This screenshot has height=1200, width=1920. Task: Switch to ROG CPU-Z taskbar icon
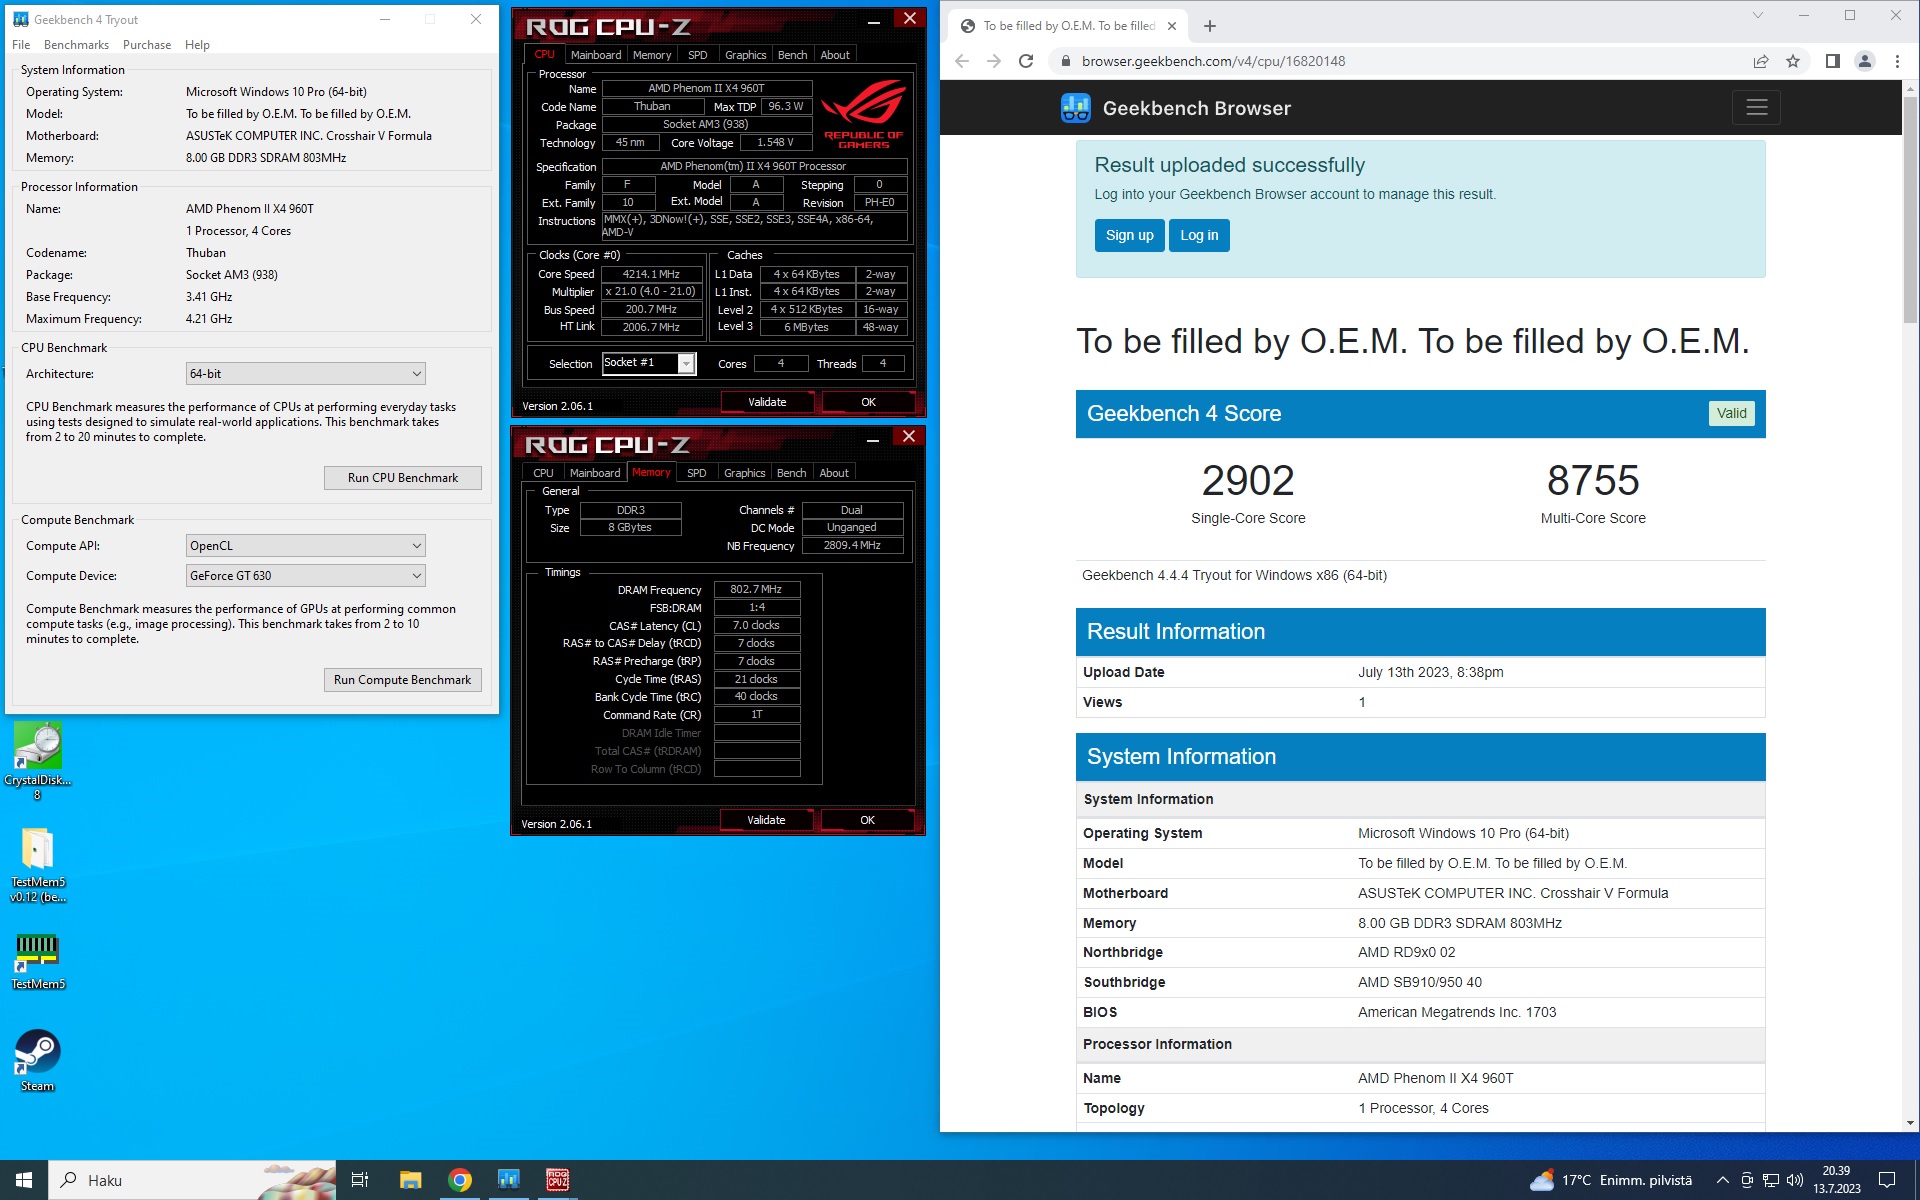[x=557, y=1180]
